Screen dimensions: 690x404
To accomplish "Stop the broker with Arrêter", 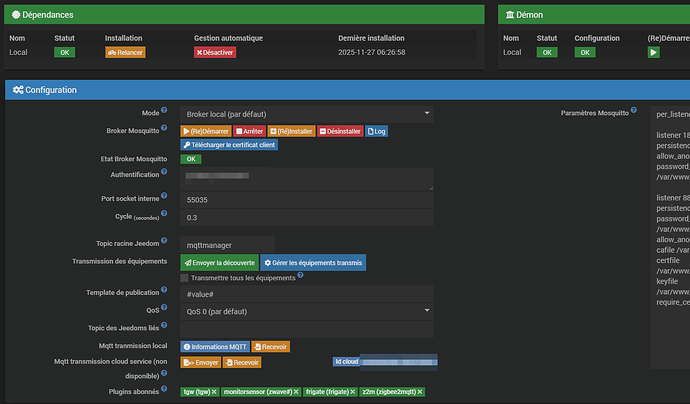I will (x=249, y=131).
